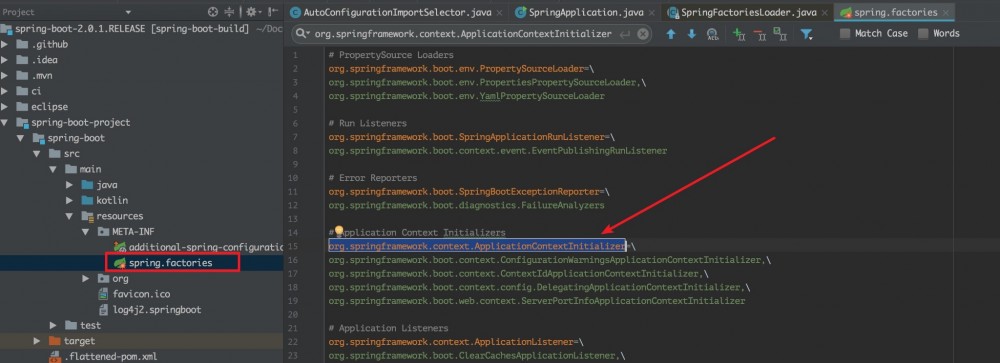This screenshot has height=363, width=1000.
Task: Focus the find text input field
Action: click(463, 34)
